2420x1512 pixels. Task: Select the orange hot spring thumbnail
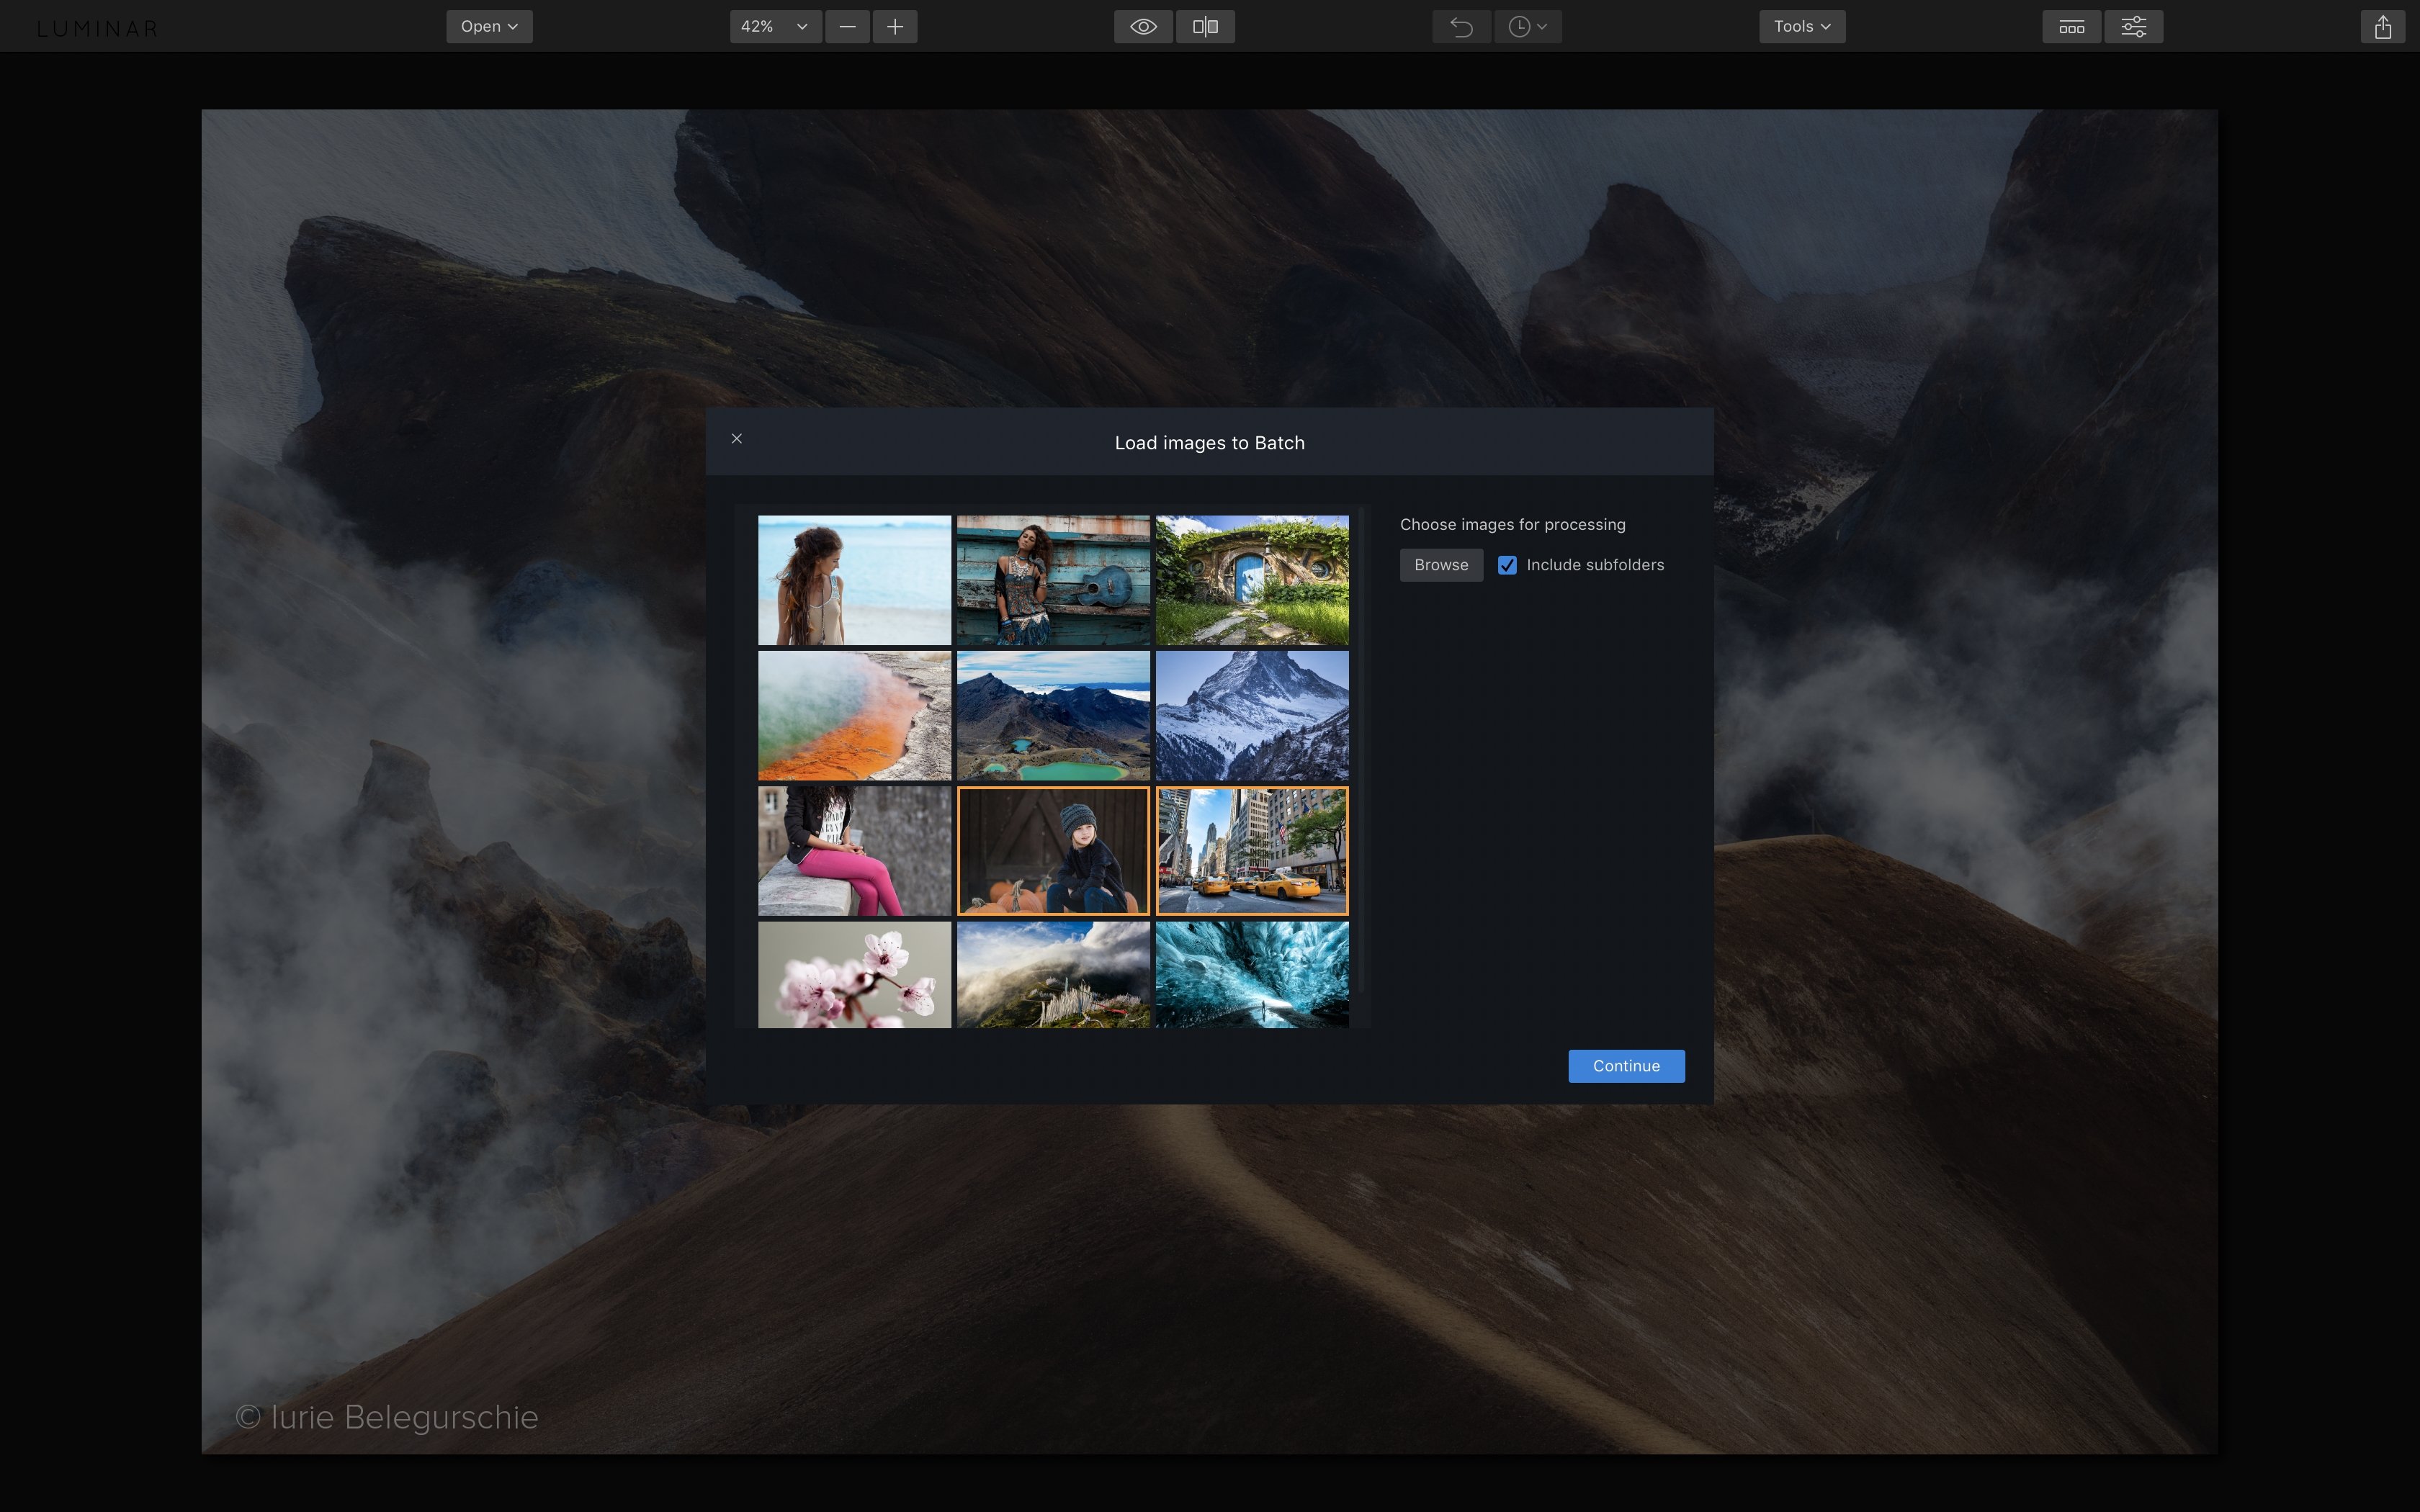coord(854,716)
